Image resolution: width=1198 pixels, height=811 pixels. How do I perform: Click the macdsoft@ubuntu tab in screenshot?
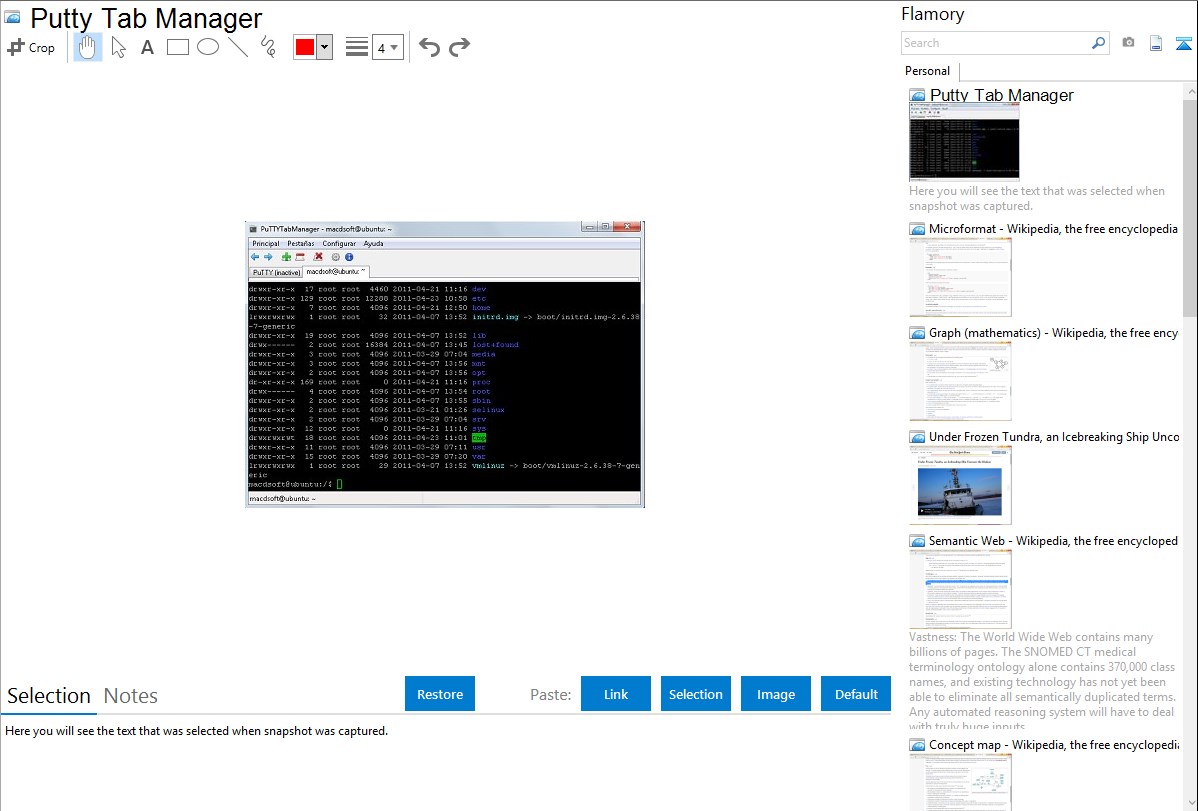tap(335, 271)
